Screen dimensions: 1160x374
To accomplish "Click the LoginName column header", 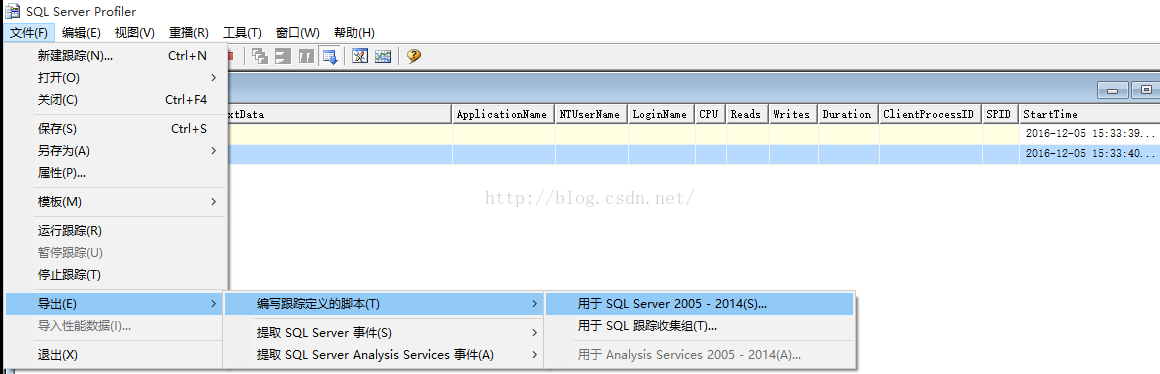I will (662, 115).
